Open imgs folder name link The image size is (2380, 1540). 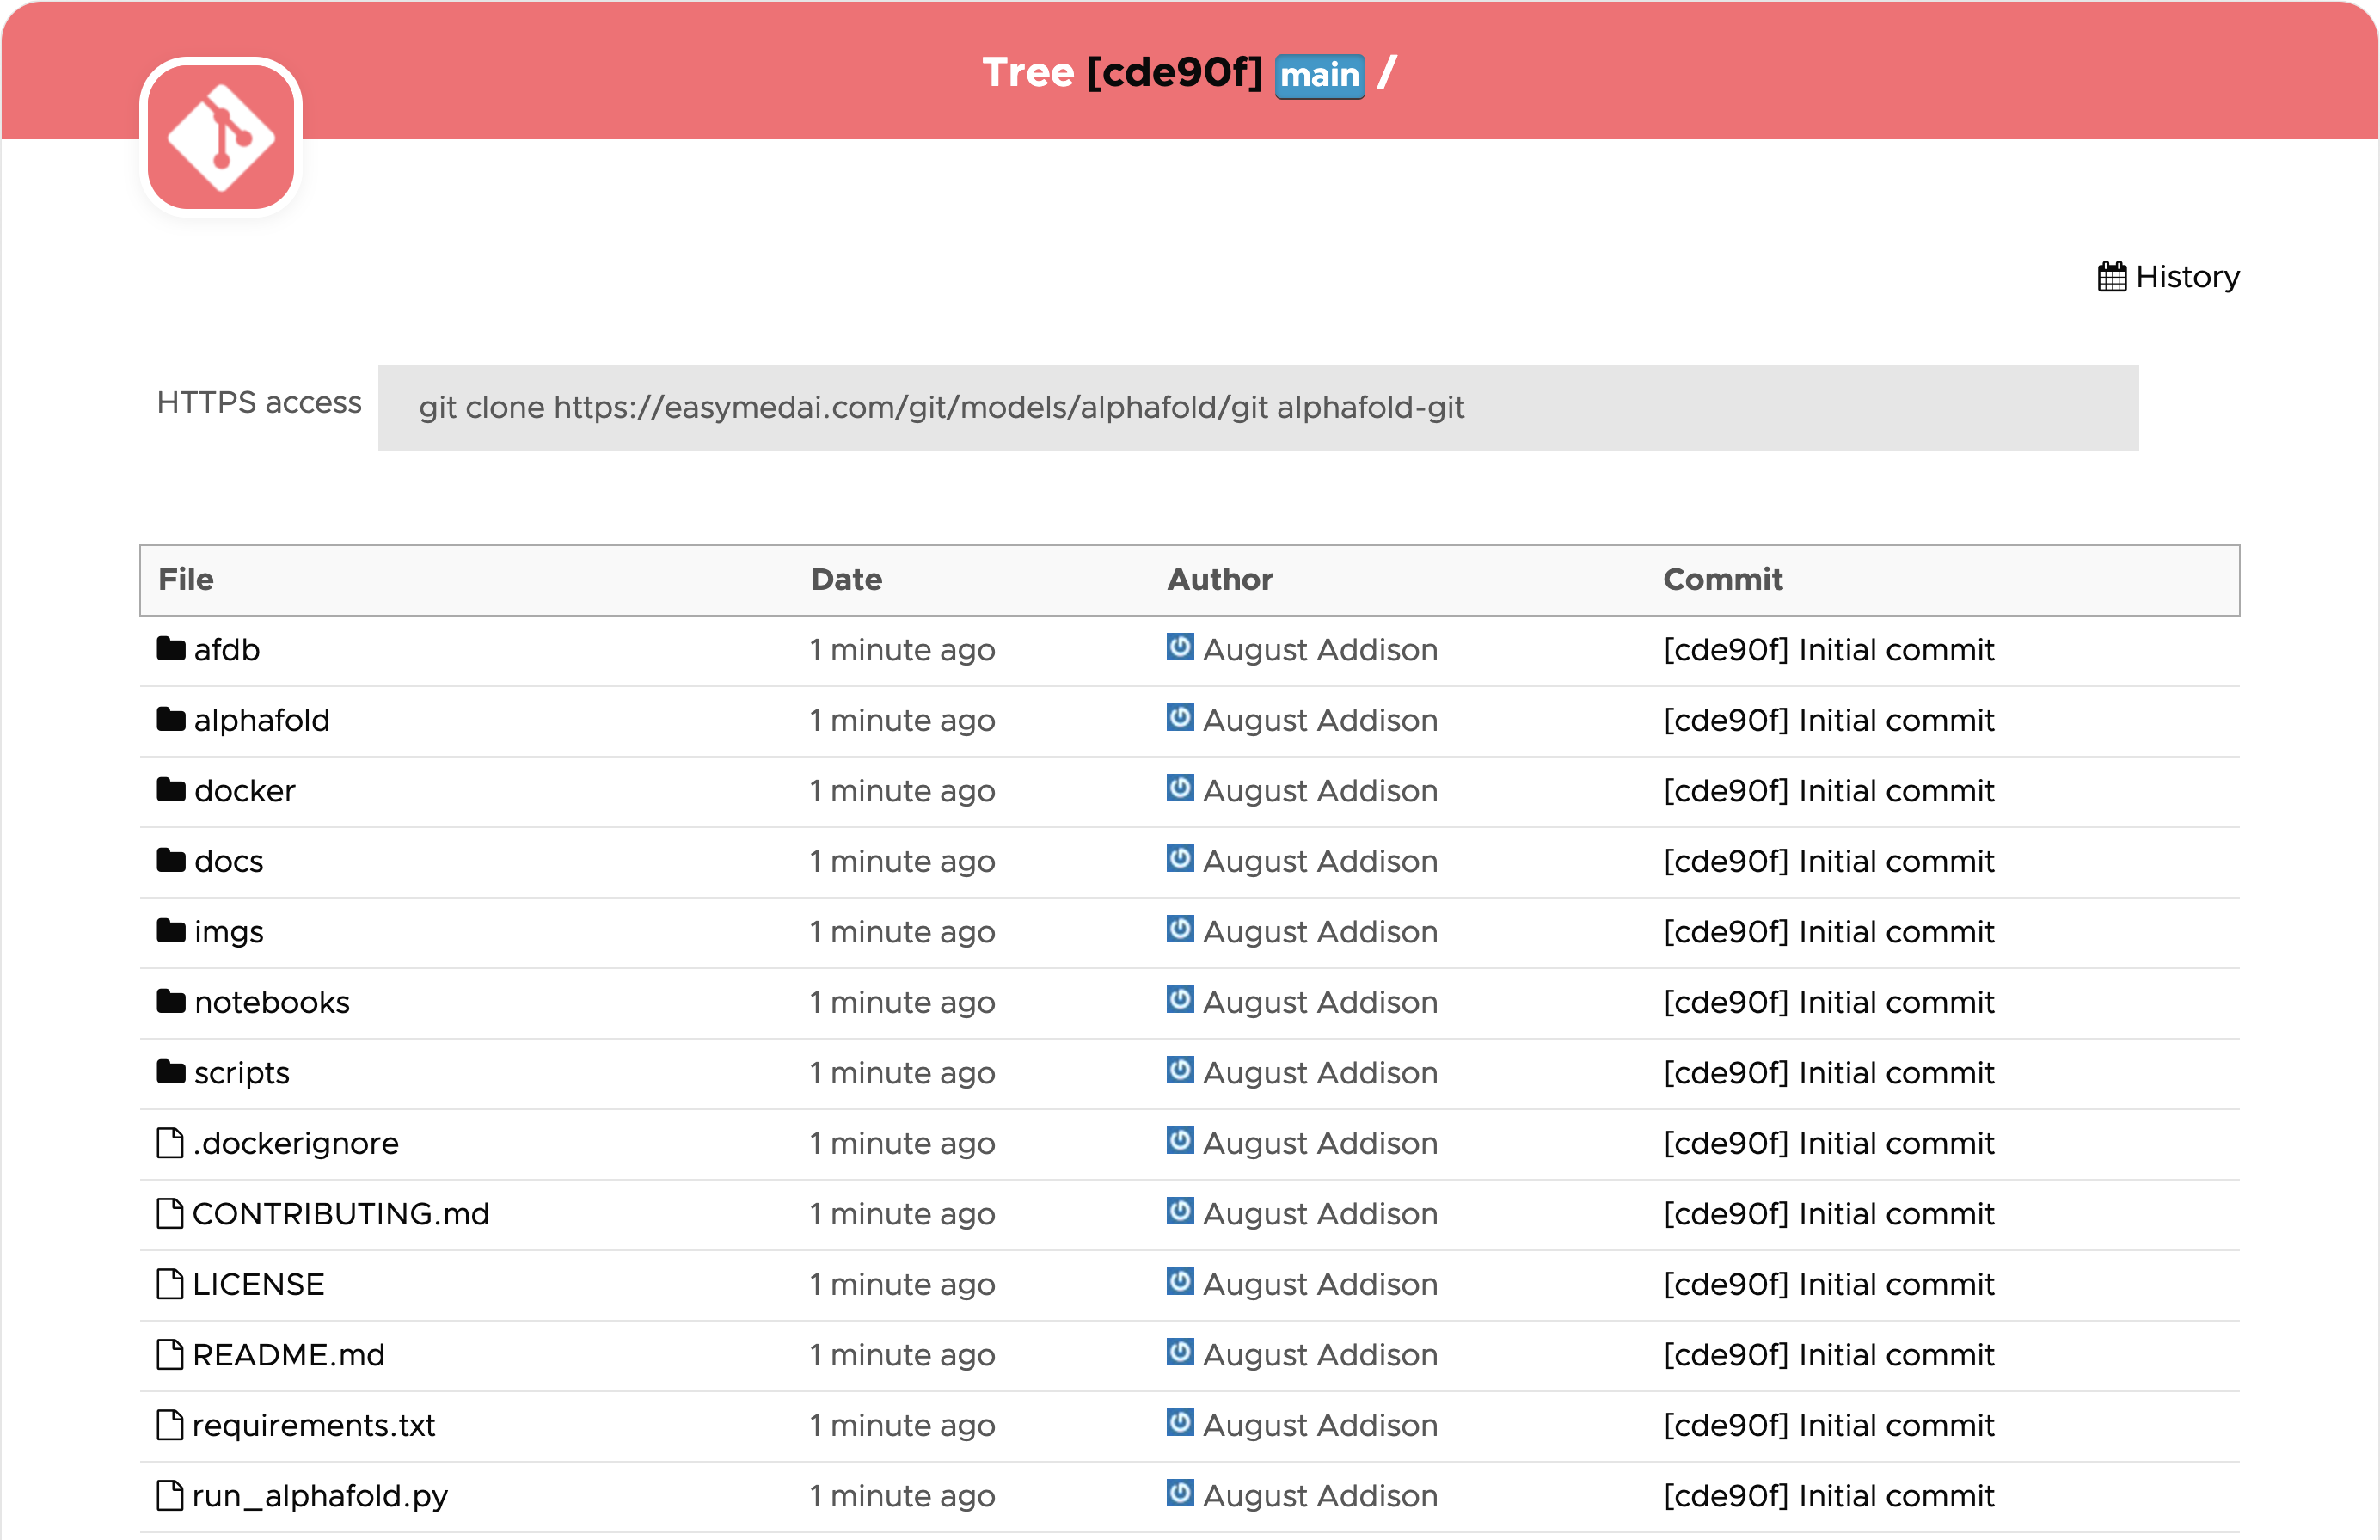229,932
